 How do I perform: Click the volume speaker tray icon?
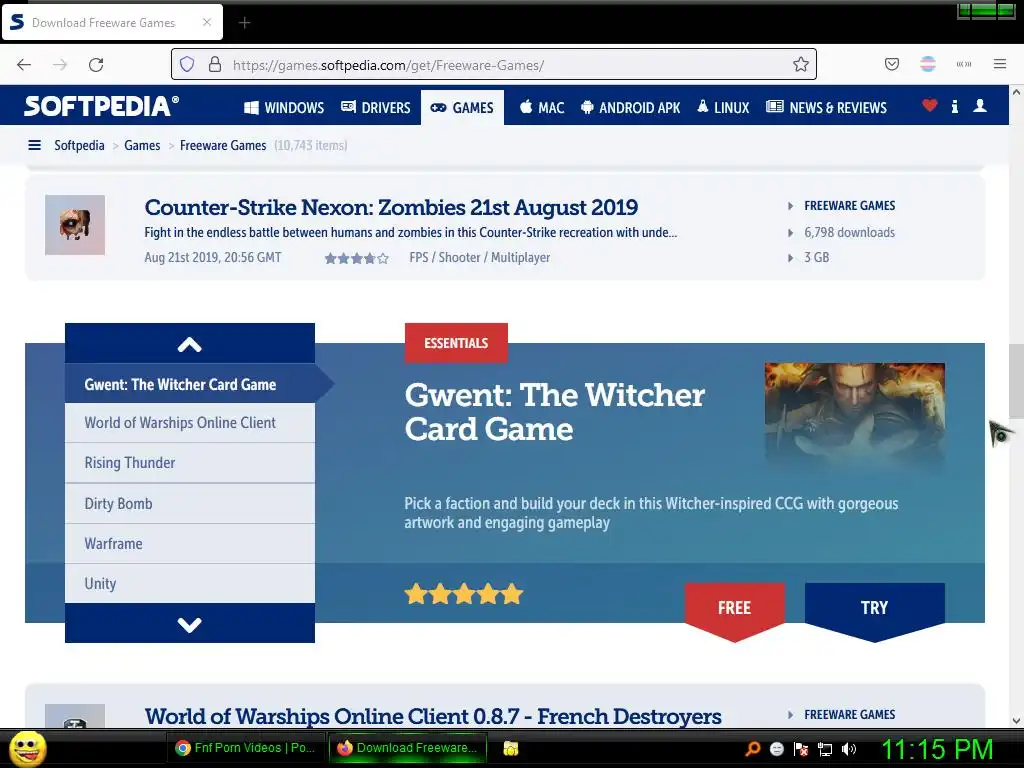[849, 749]
